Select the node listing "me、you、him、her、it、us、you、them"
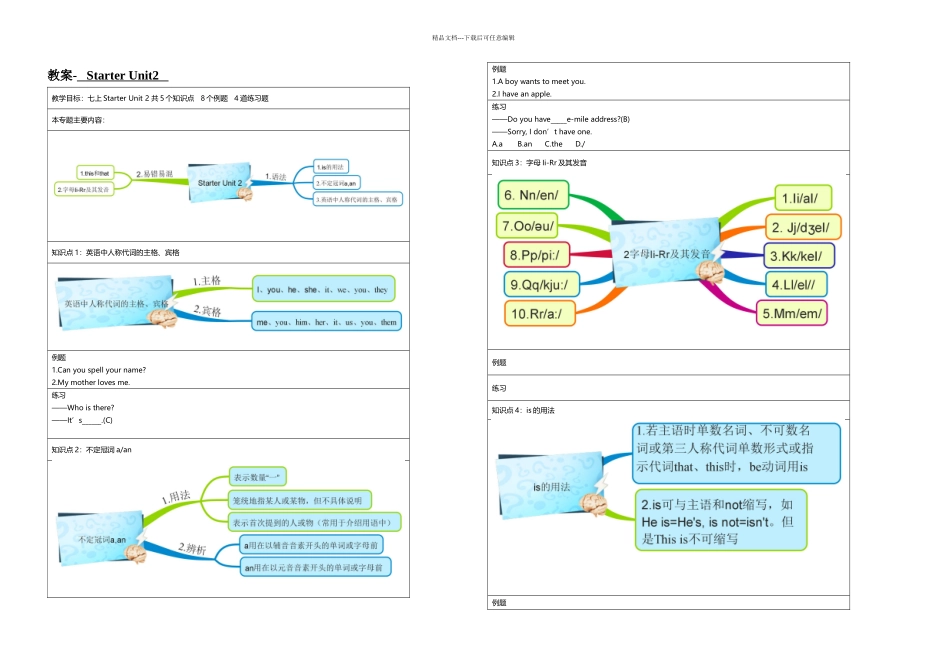The height and width of the screenshot is (672, 950). [327, 322]
